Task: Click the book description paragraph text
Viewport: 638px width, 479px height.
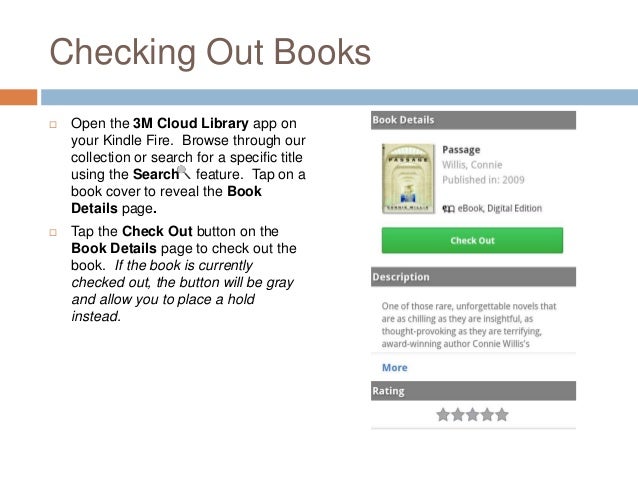Action: pyautogui.click(x=469, y=325)
